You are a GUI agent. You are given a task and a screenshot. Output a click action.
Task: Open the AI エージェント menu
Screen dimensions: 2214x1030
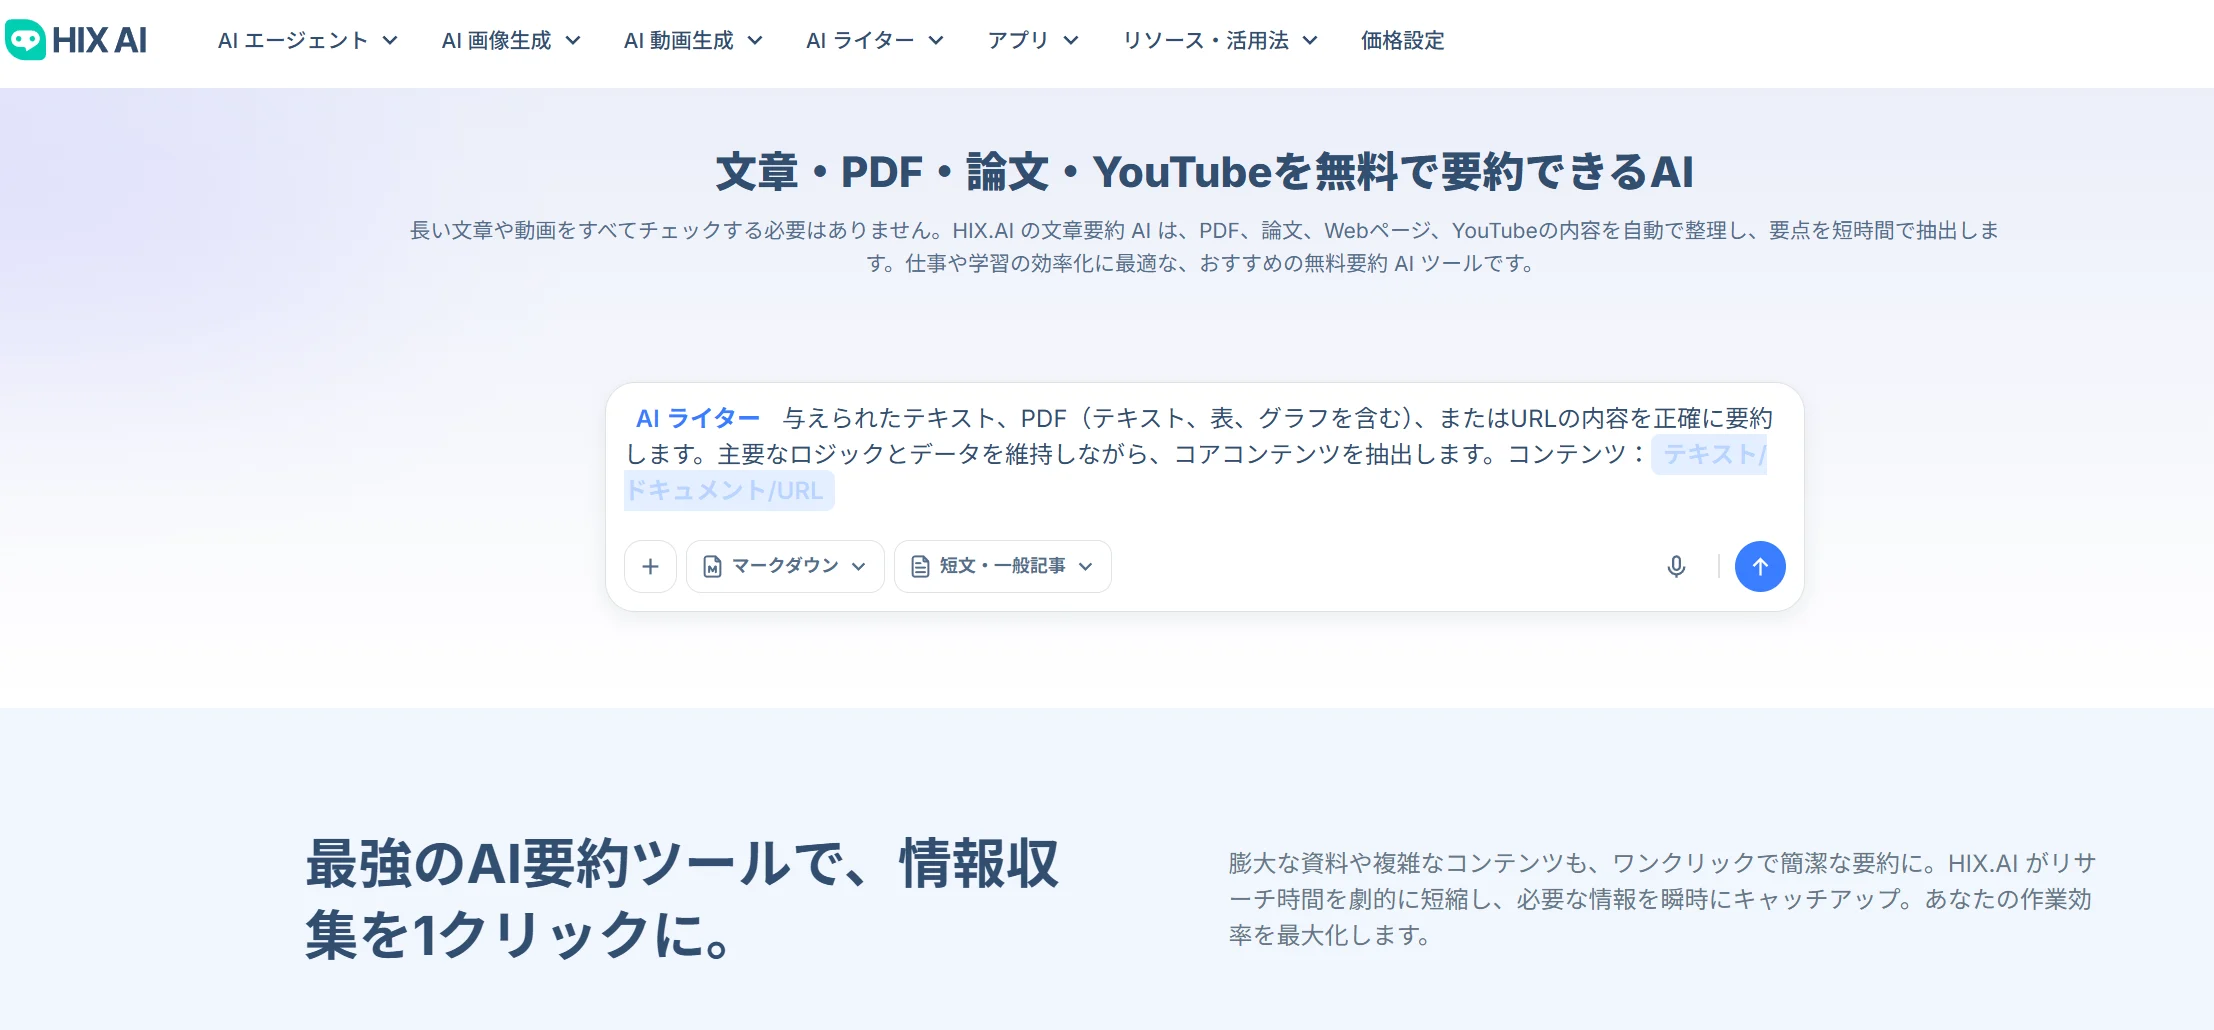[x=307, y=40]
